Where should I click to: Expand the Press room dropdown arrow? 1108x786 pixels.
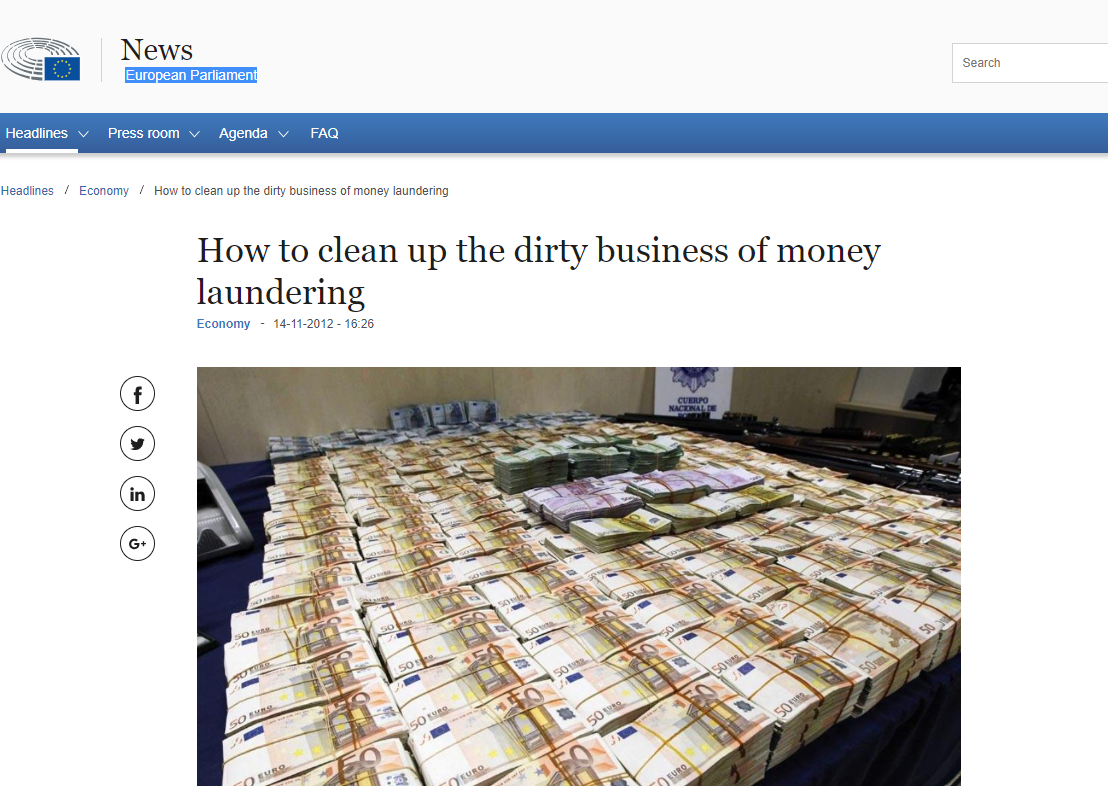click(x=194, y=134)
